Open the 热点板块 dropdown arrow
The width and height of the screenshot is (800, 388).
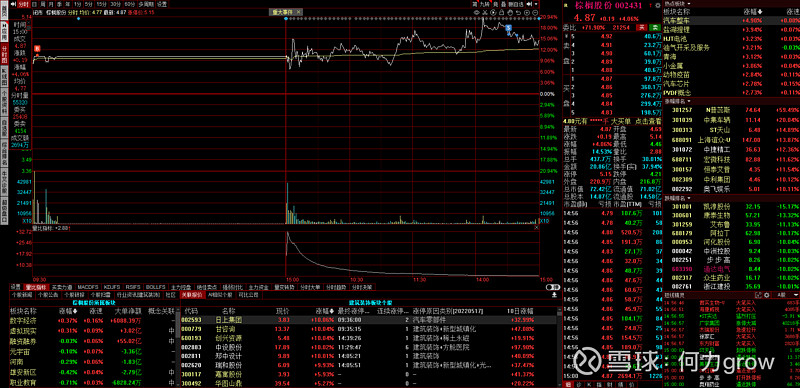click(689, 4)
